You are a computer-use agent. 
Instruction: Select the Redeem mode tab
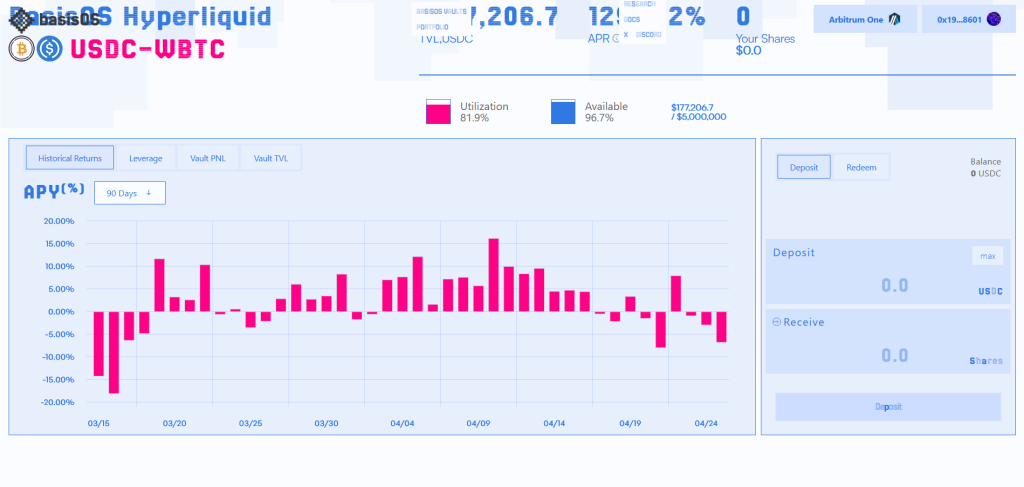pyautogui.click(x=861, y=167)
